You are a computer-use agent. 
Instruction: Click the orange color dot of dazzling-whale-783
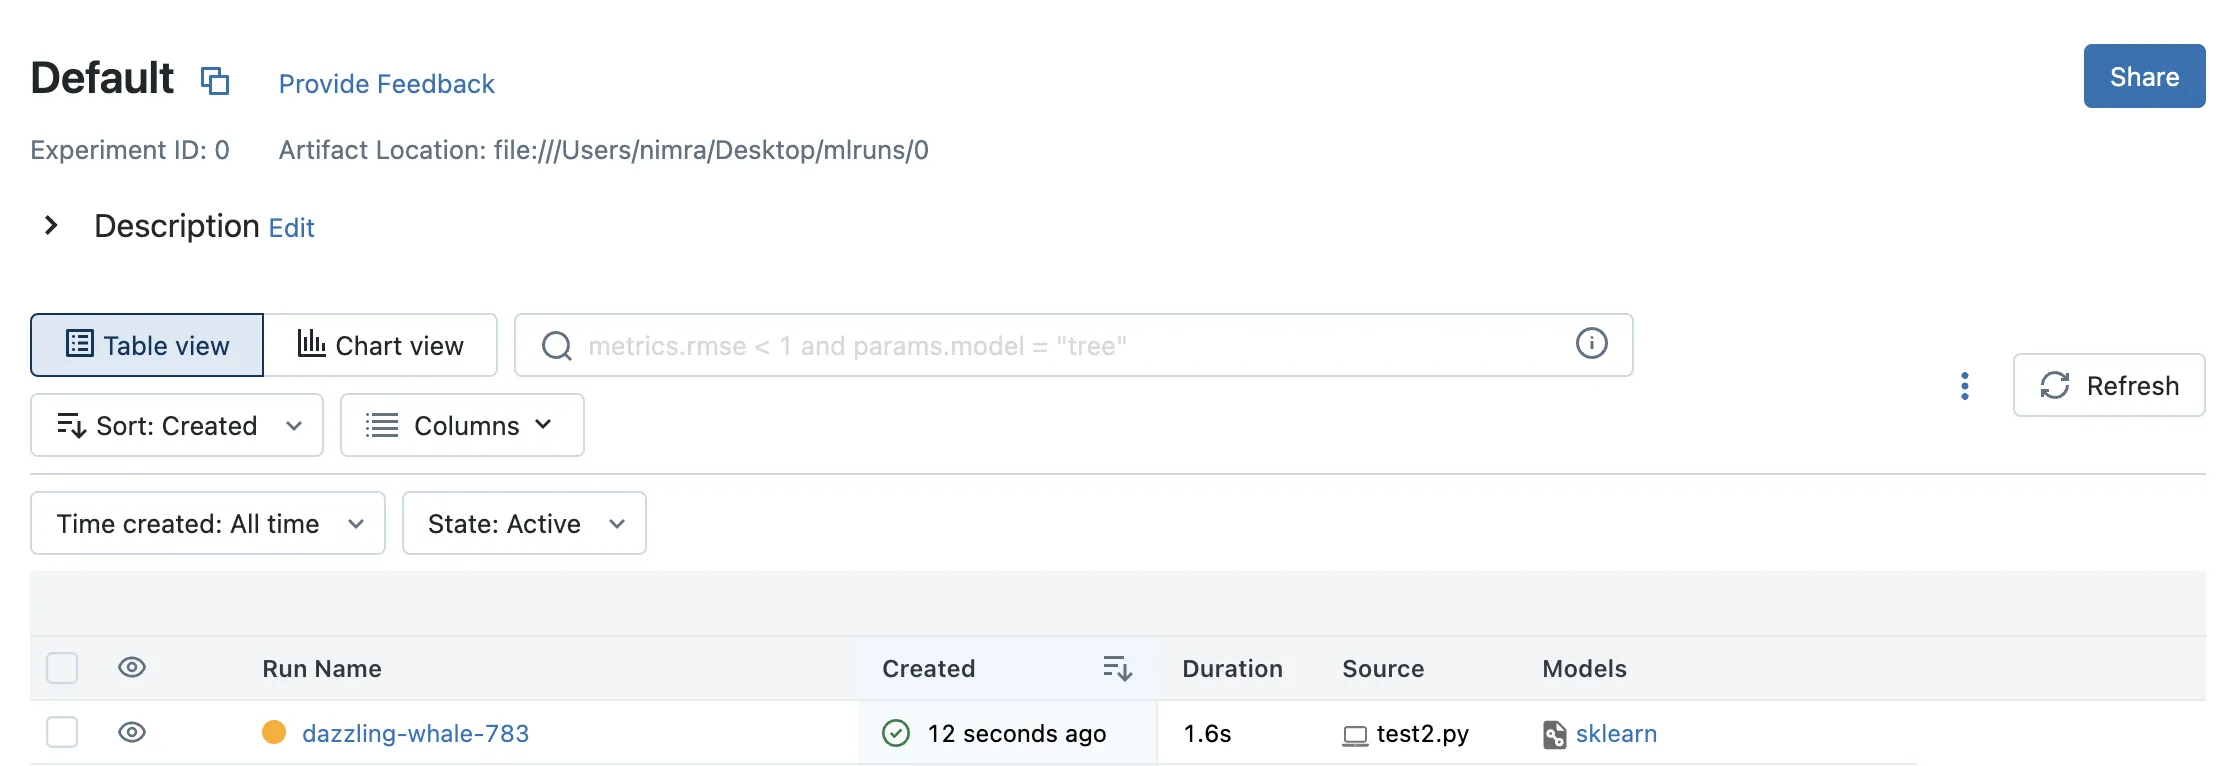click(x=274, y=733)
